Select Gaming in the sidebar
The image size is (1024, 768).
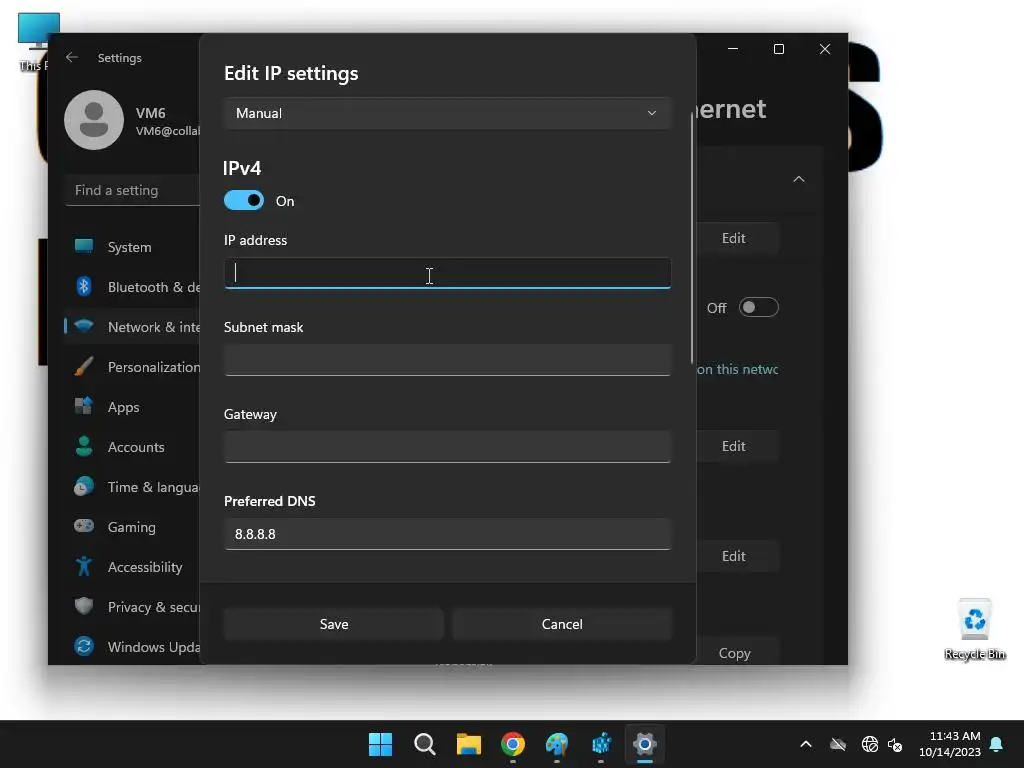coord(131,527)
